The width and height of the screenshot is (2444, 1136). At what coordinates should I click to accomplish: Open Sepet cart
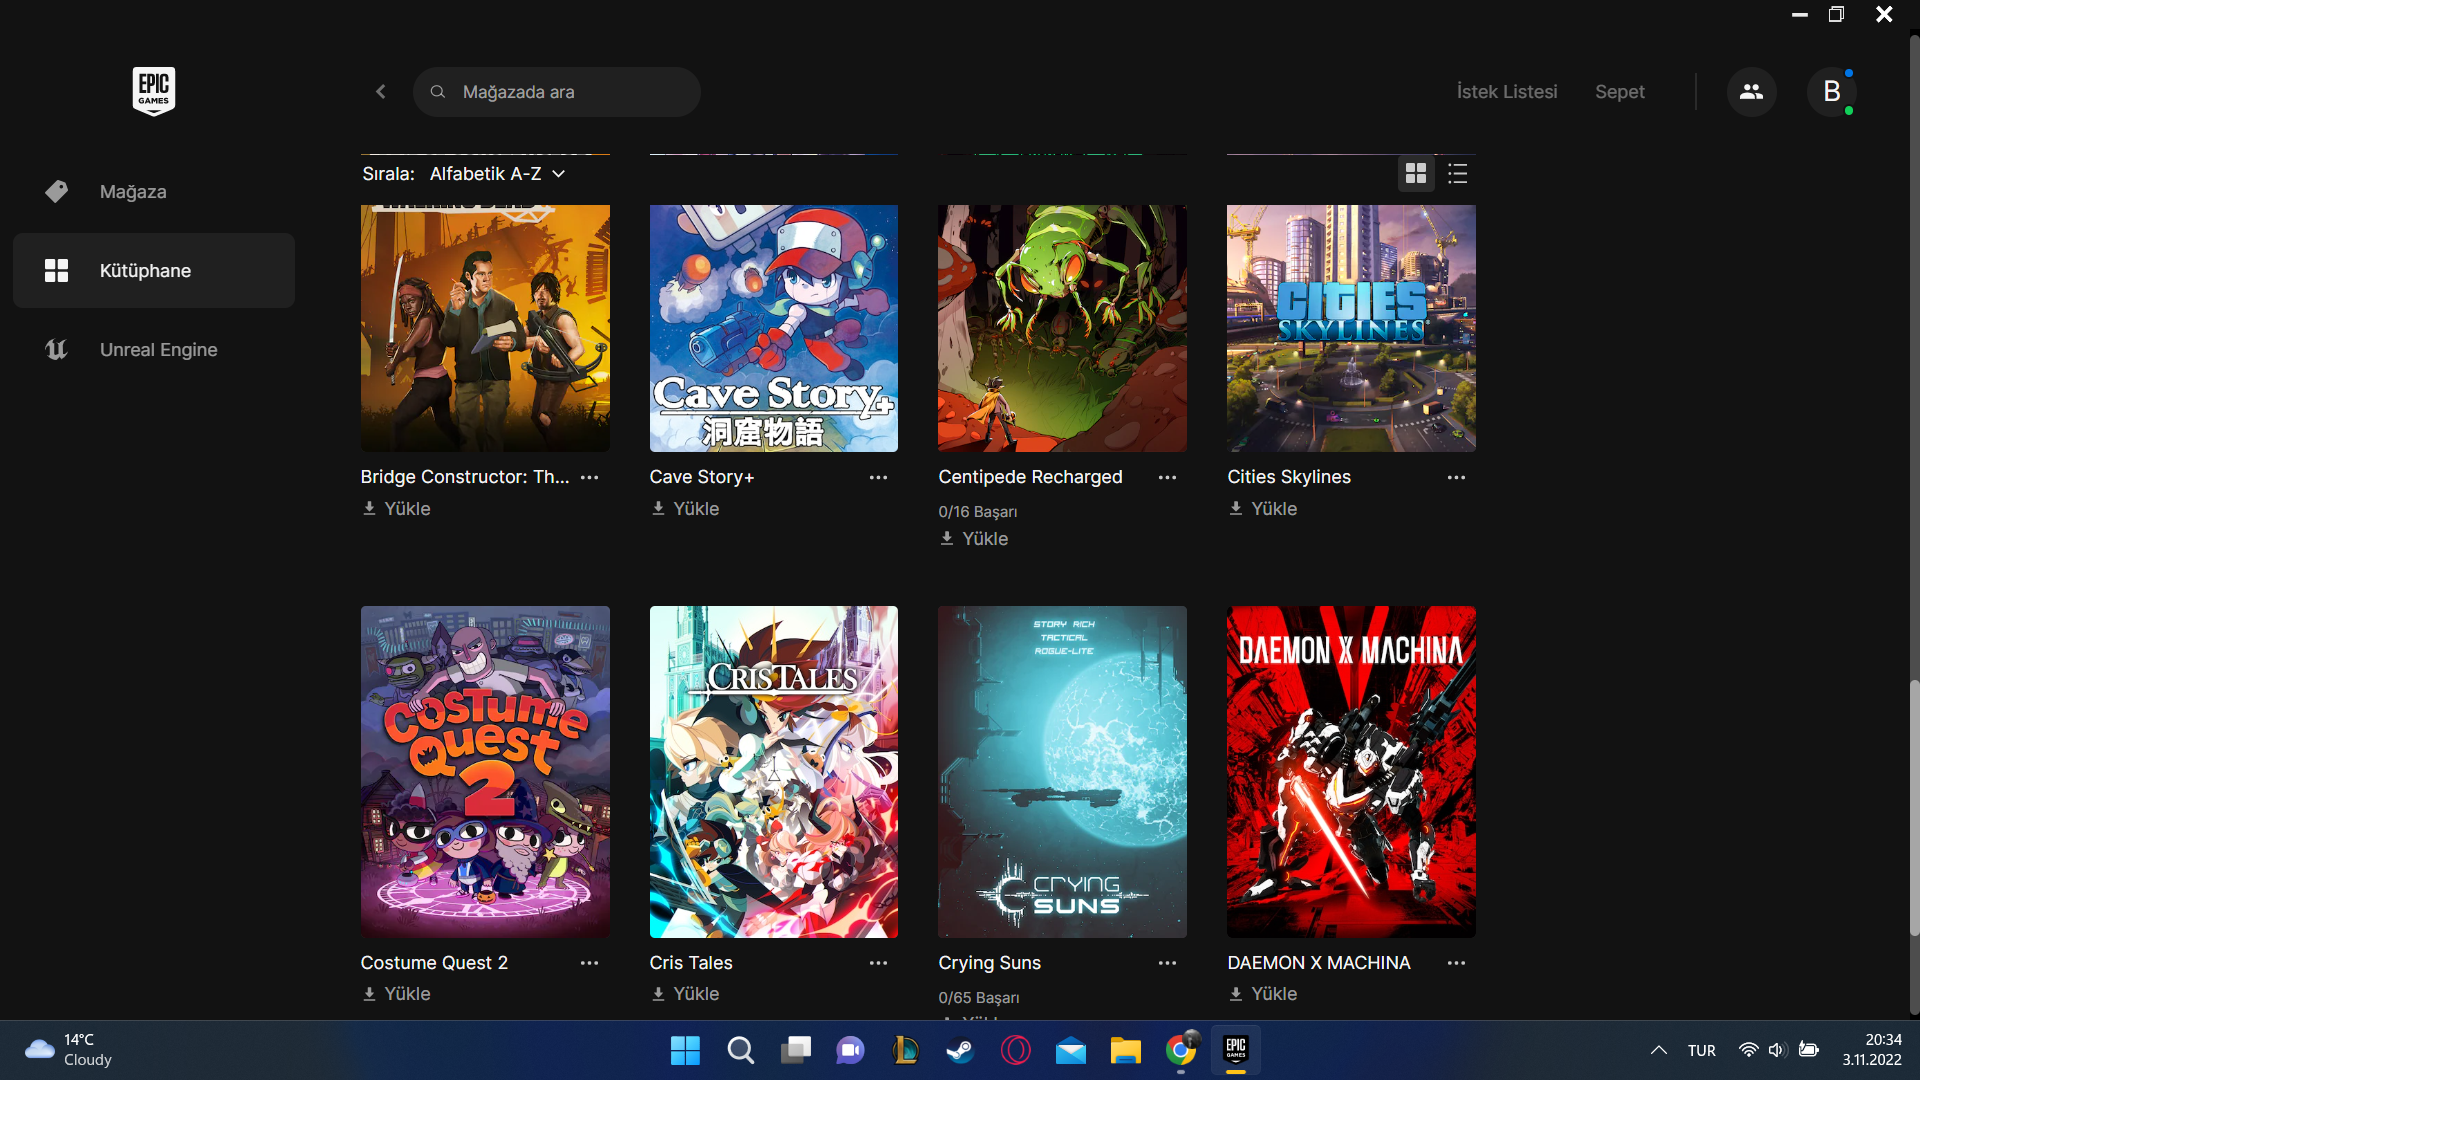(1620, 92)
